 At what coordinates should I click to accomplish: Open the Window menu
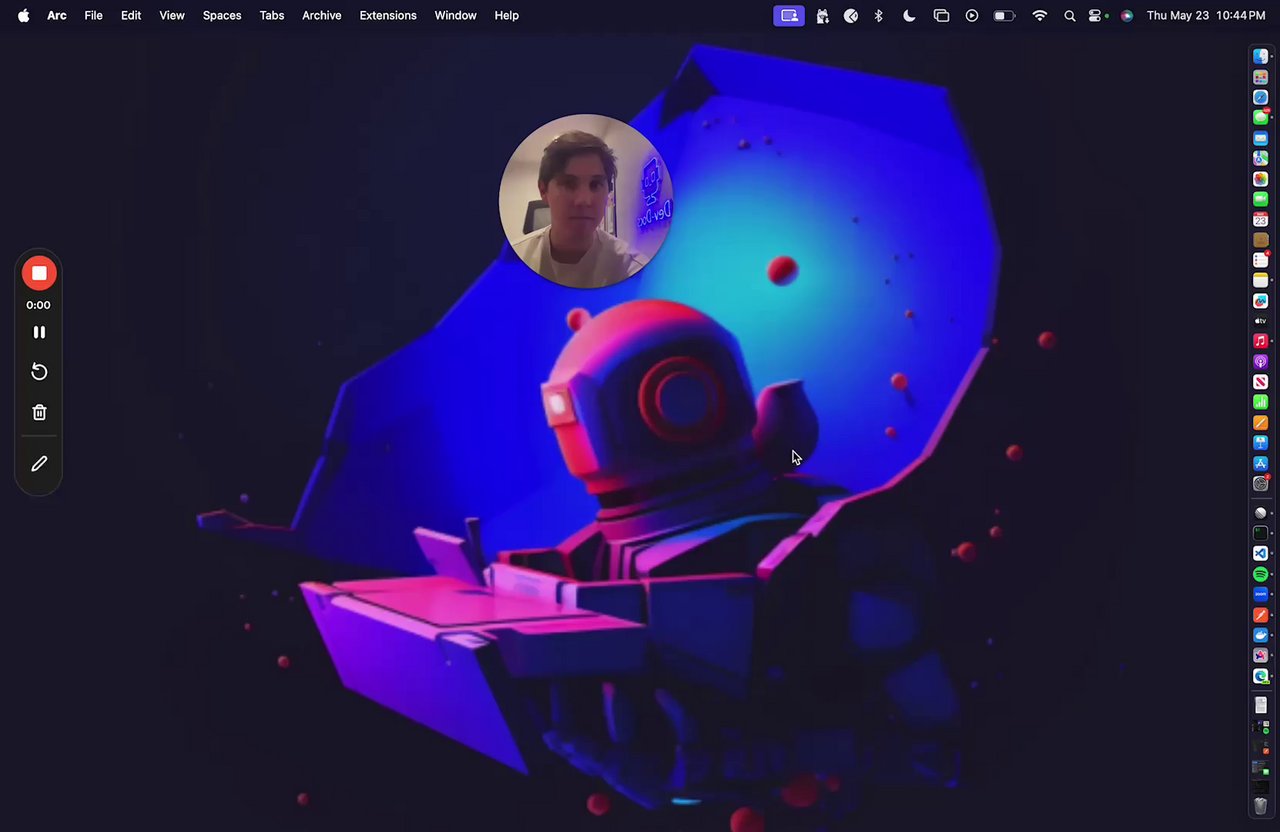point(455,15)
